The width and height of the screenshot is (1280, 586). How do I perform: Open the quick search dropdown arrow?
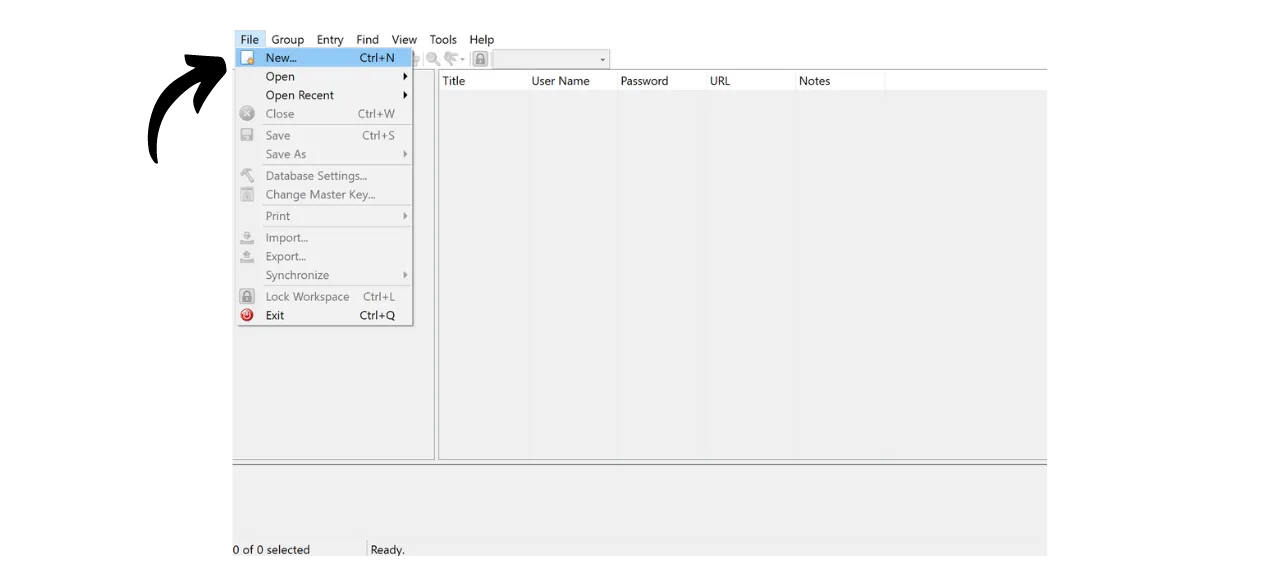click(601, 58)
